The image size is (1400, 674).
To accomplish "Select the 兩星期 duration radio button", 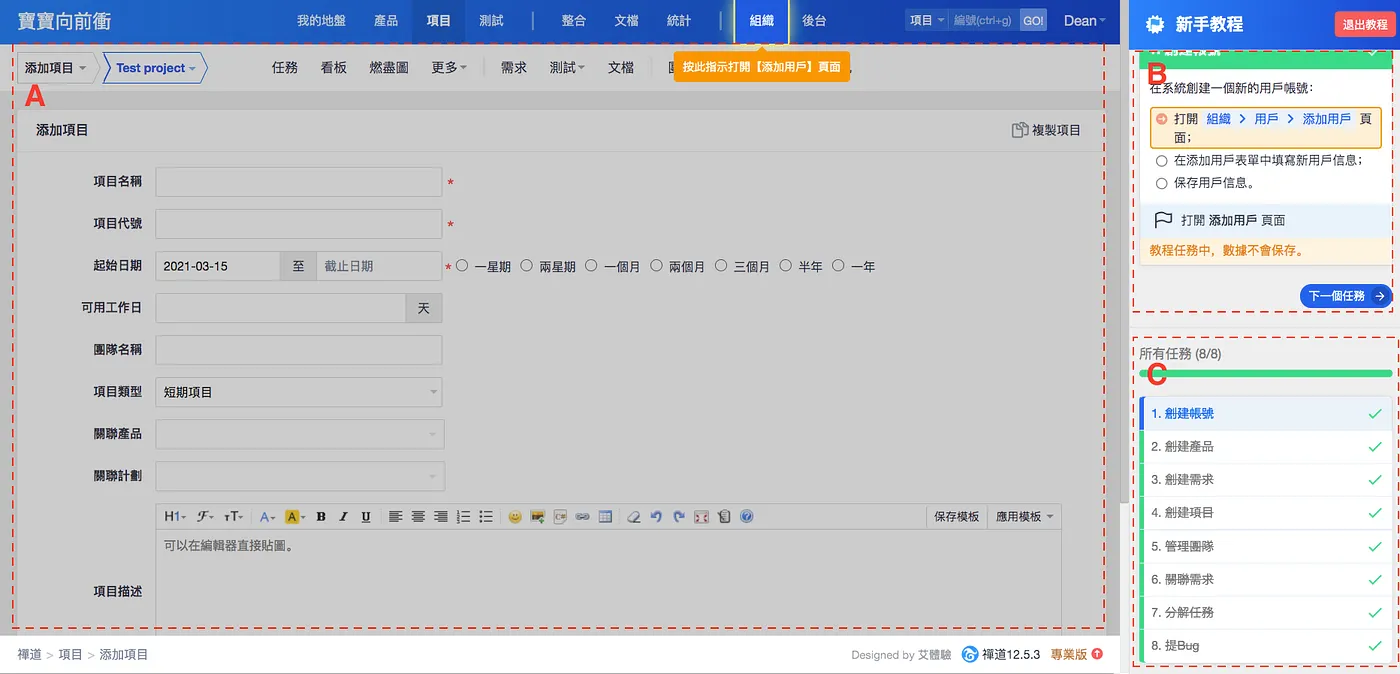I will (x=527, y=266).
